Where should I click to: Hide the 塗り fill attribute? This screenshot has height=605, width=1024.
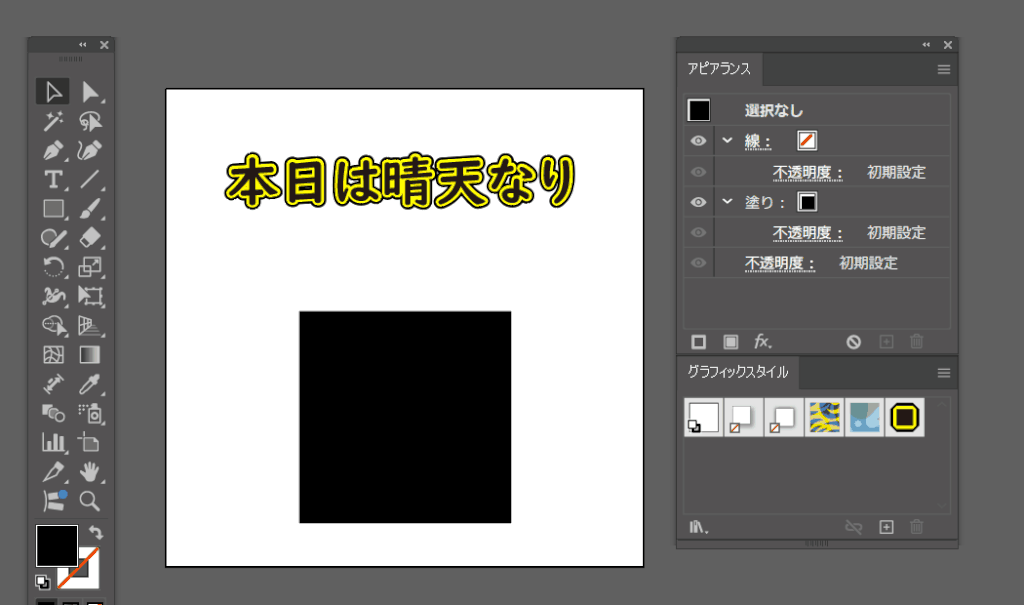tap(698, 202)
